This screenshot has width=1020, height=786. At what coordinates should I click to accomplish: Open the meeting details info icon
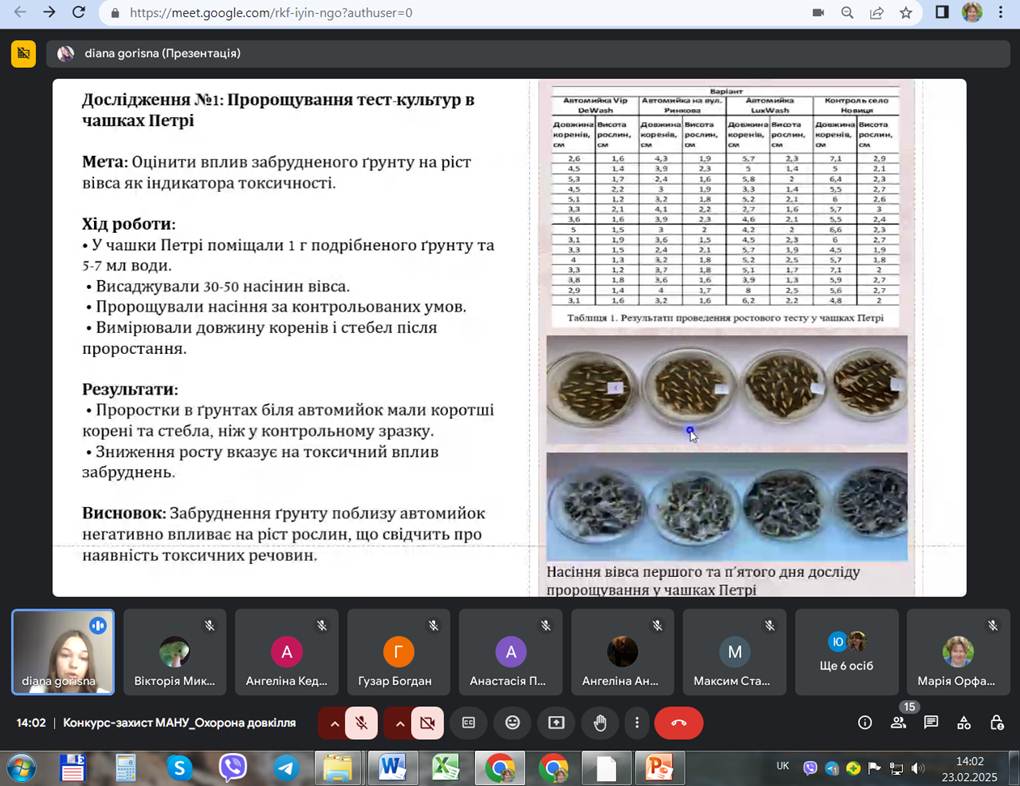coord(865,723)
